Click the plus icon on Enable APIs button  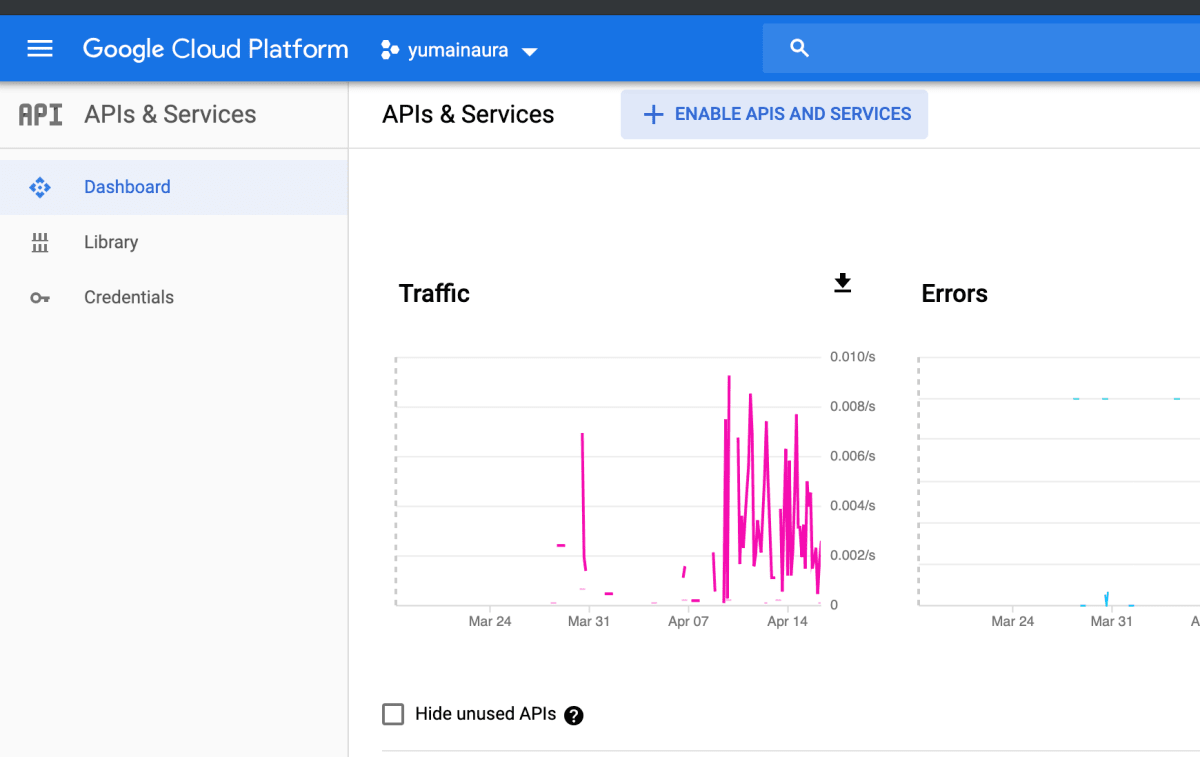click(x=653, y=114)
